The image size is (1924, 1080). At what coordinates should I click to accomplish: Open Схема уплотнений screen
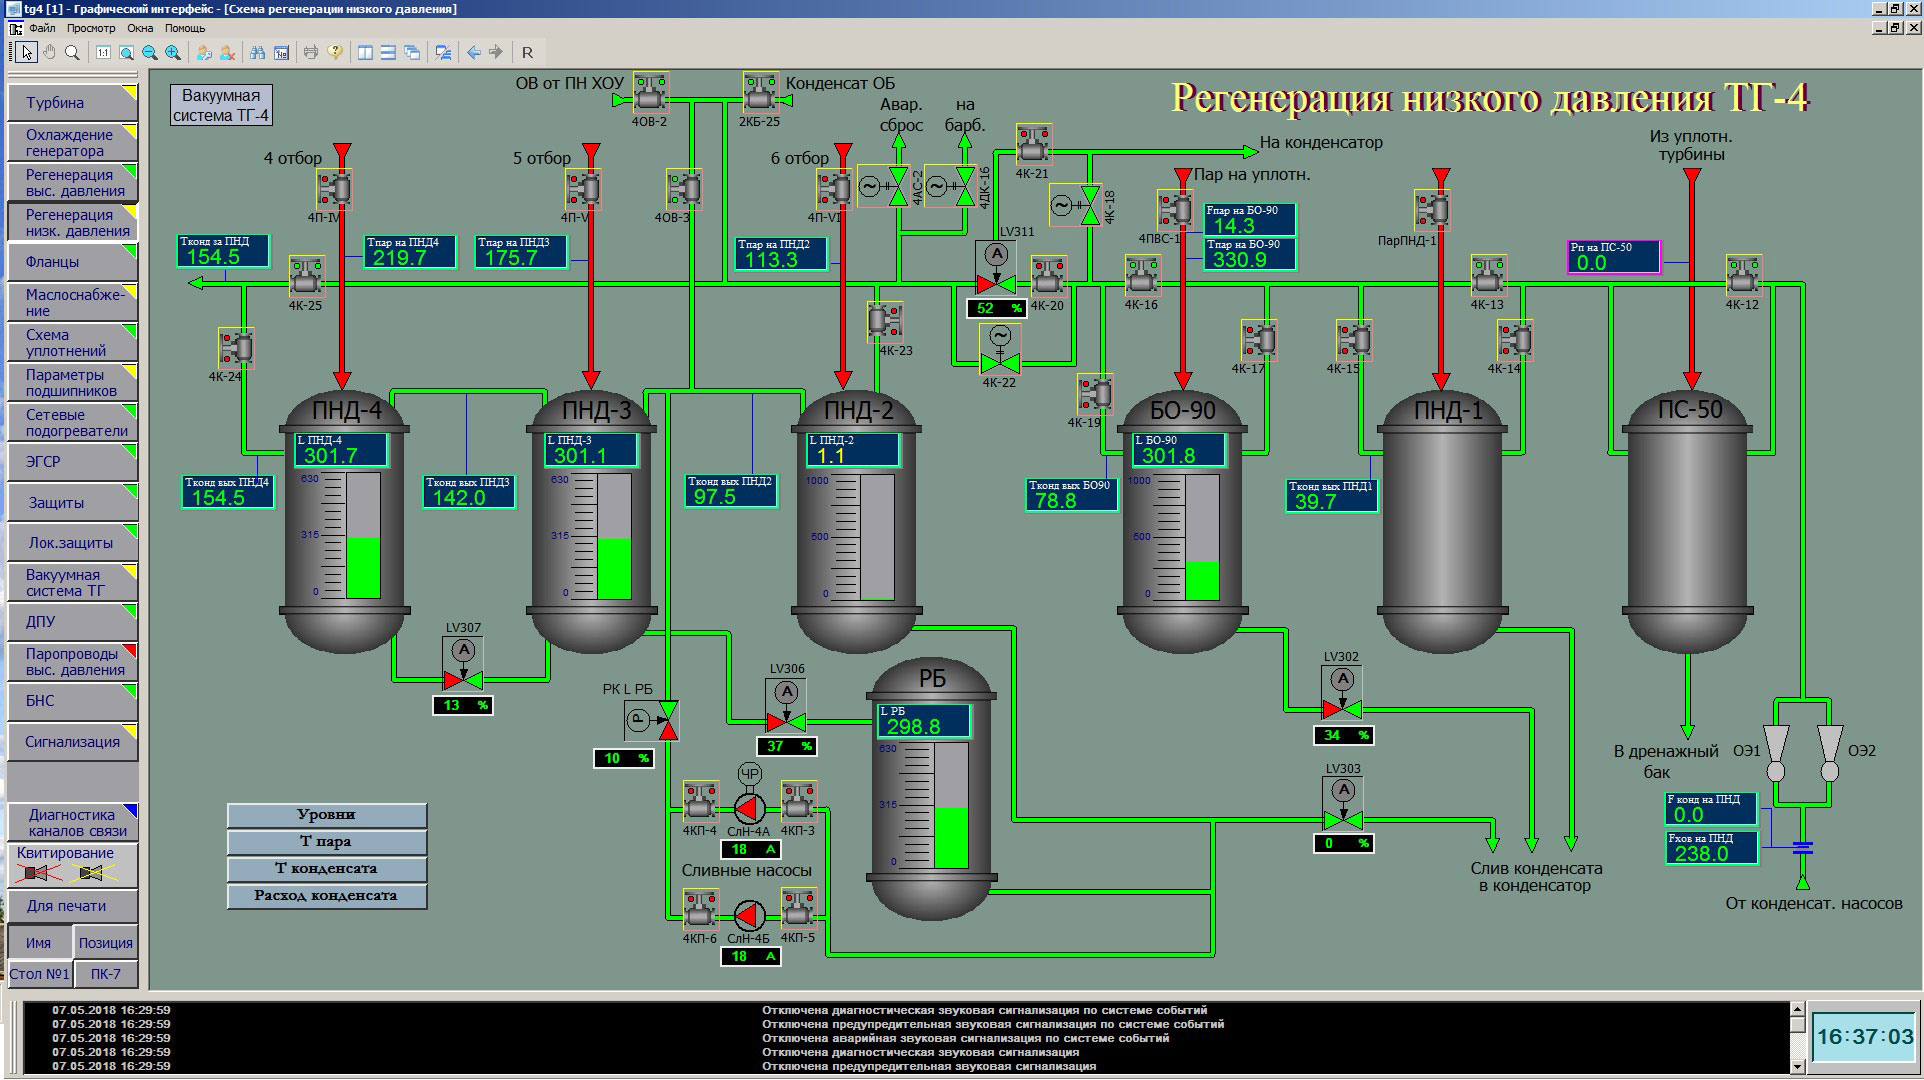(72, 343)
